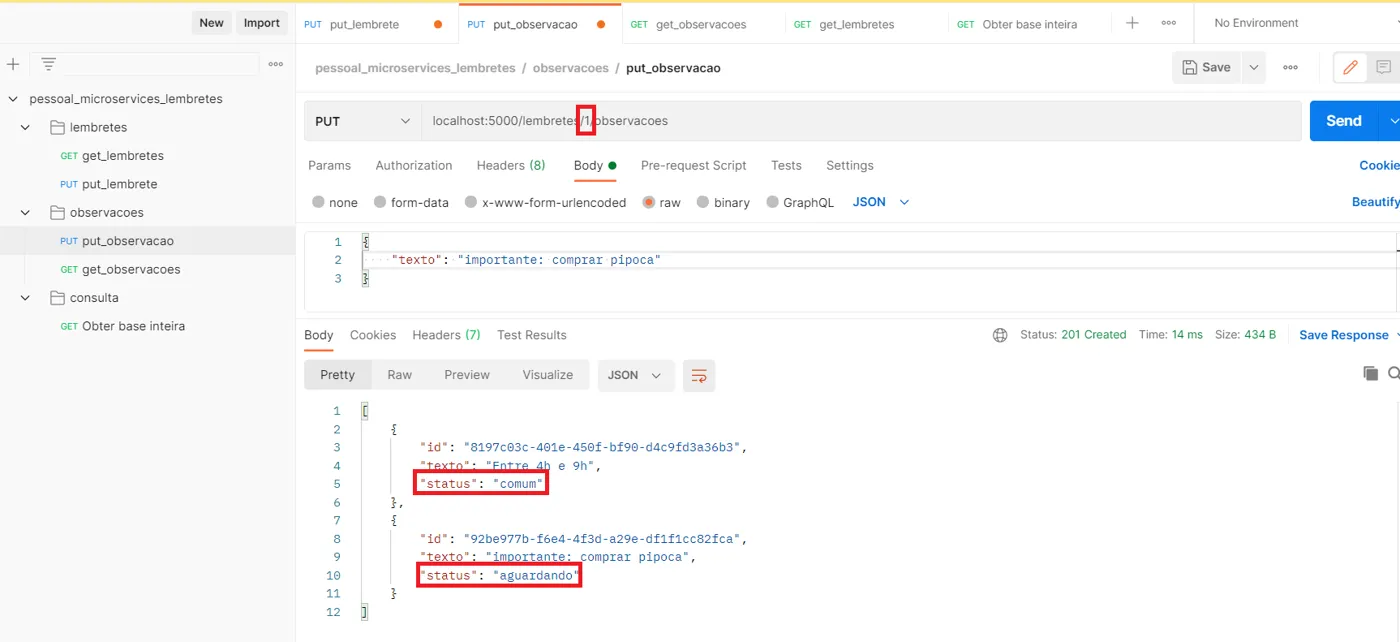Open the Pre-request Script tab
Viewport: 1400px width, 642px height.
coord(694,165)
